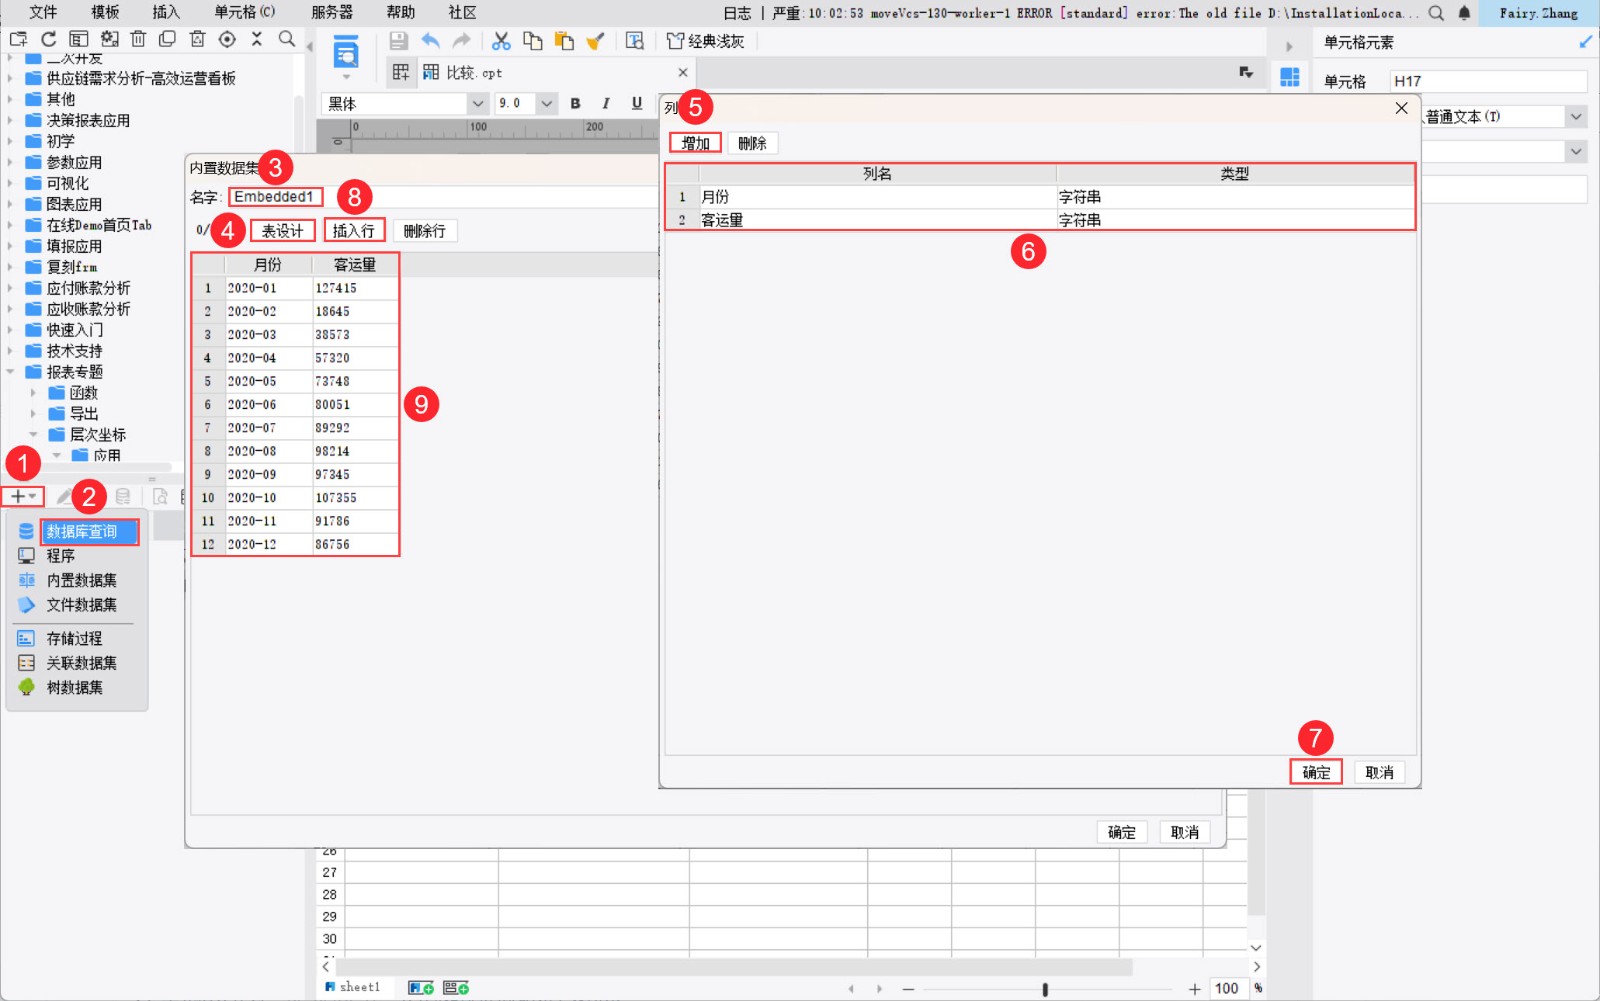Viewport: 1600px width, 1001px height.
Task: Toggle italic formatting with the I button
Action: [x=606, y=103]
